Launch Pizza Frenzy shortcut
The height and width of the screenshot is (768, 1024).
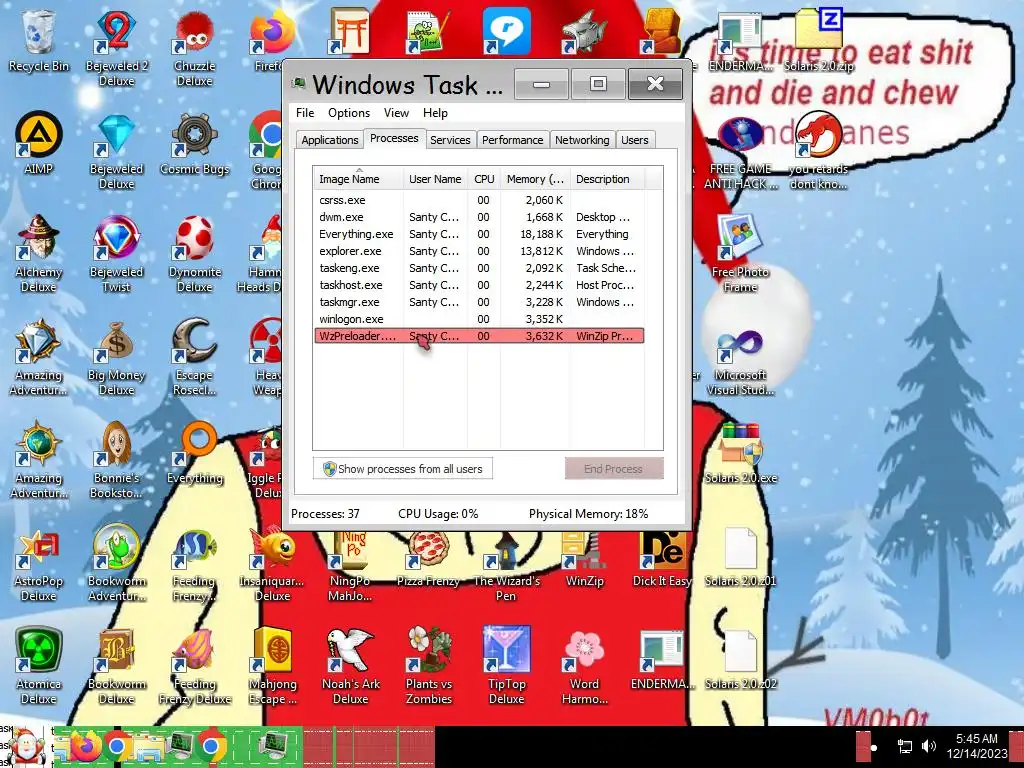coord(428,559)
